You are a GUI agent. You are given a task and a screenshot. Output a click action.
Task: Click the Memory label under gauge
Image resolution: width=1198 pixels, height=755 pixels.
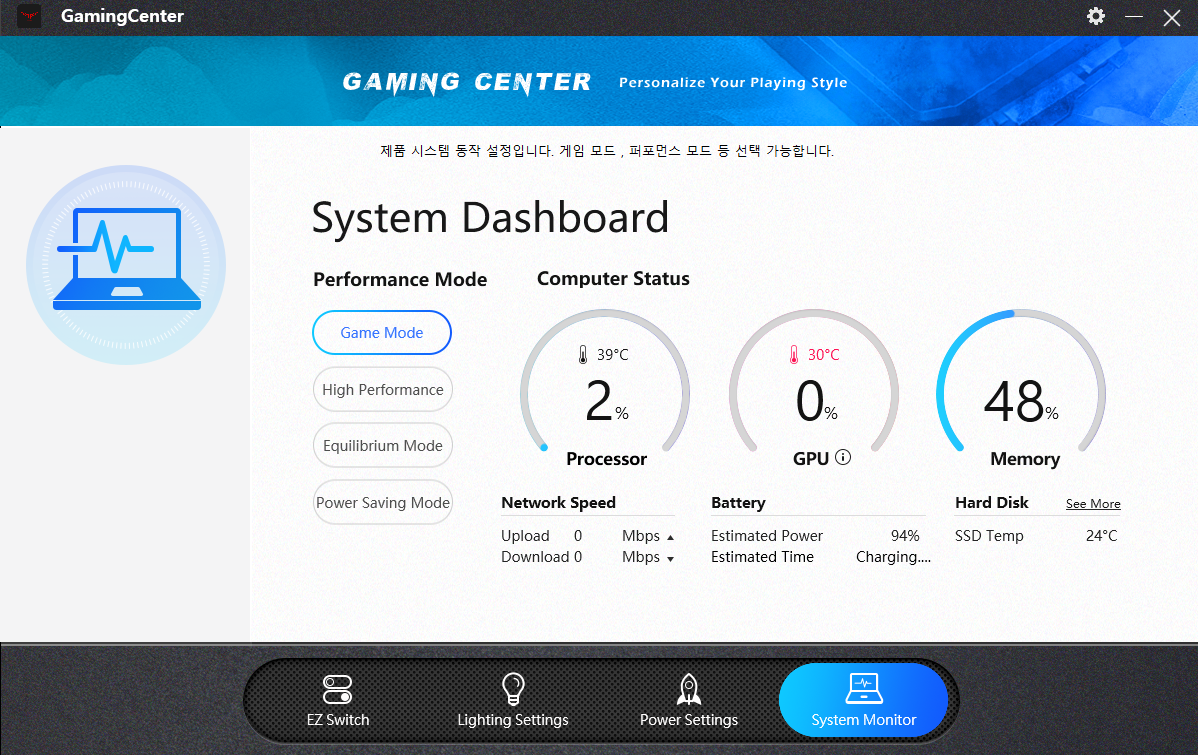click(1025, 459)
